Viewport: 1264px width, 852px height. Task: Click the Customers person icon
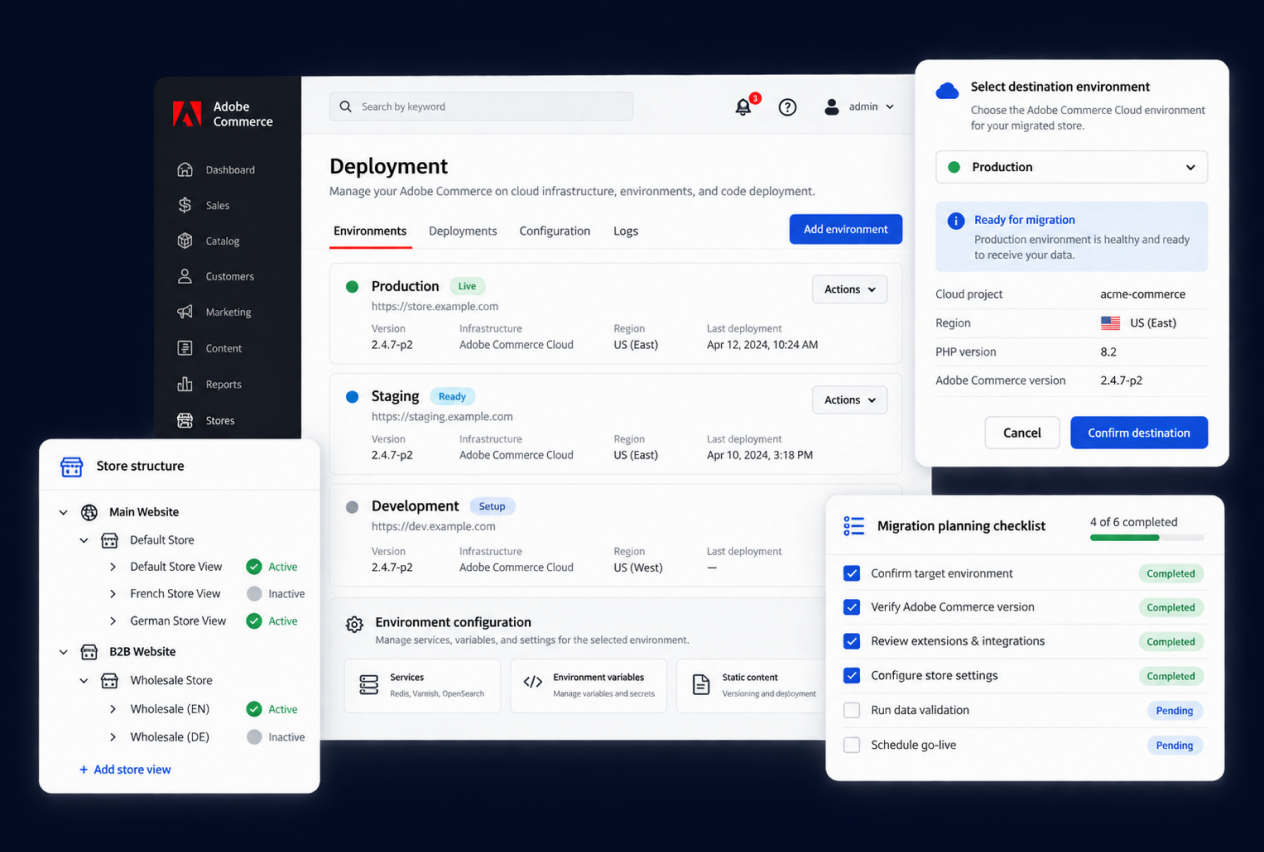(185, 276)
